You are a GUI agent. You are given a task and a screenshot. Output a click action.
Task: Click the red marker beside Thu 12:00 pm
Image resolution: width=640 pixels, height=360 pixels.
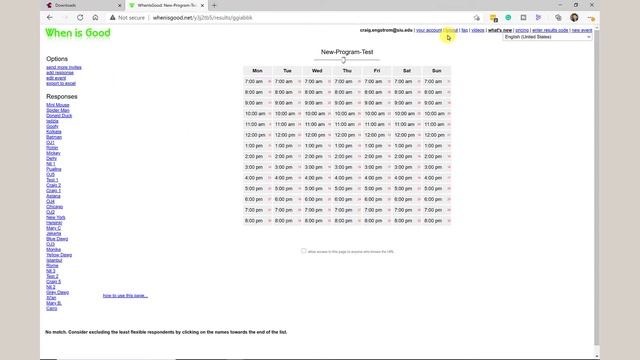359,135
